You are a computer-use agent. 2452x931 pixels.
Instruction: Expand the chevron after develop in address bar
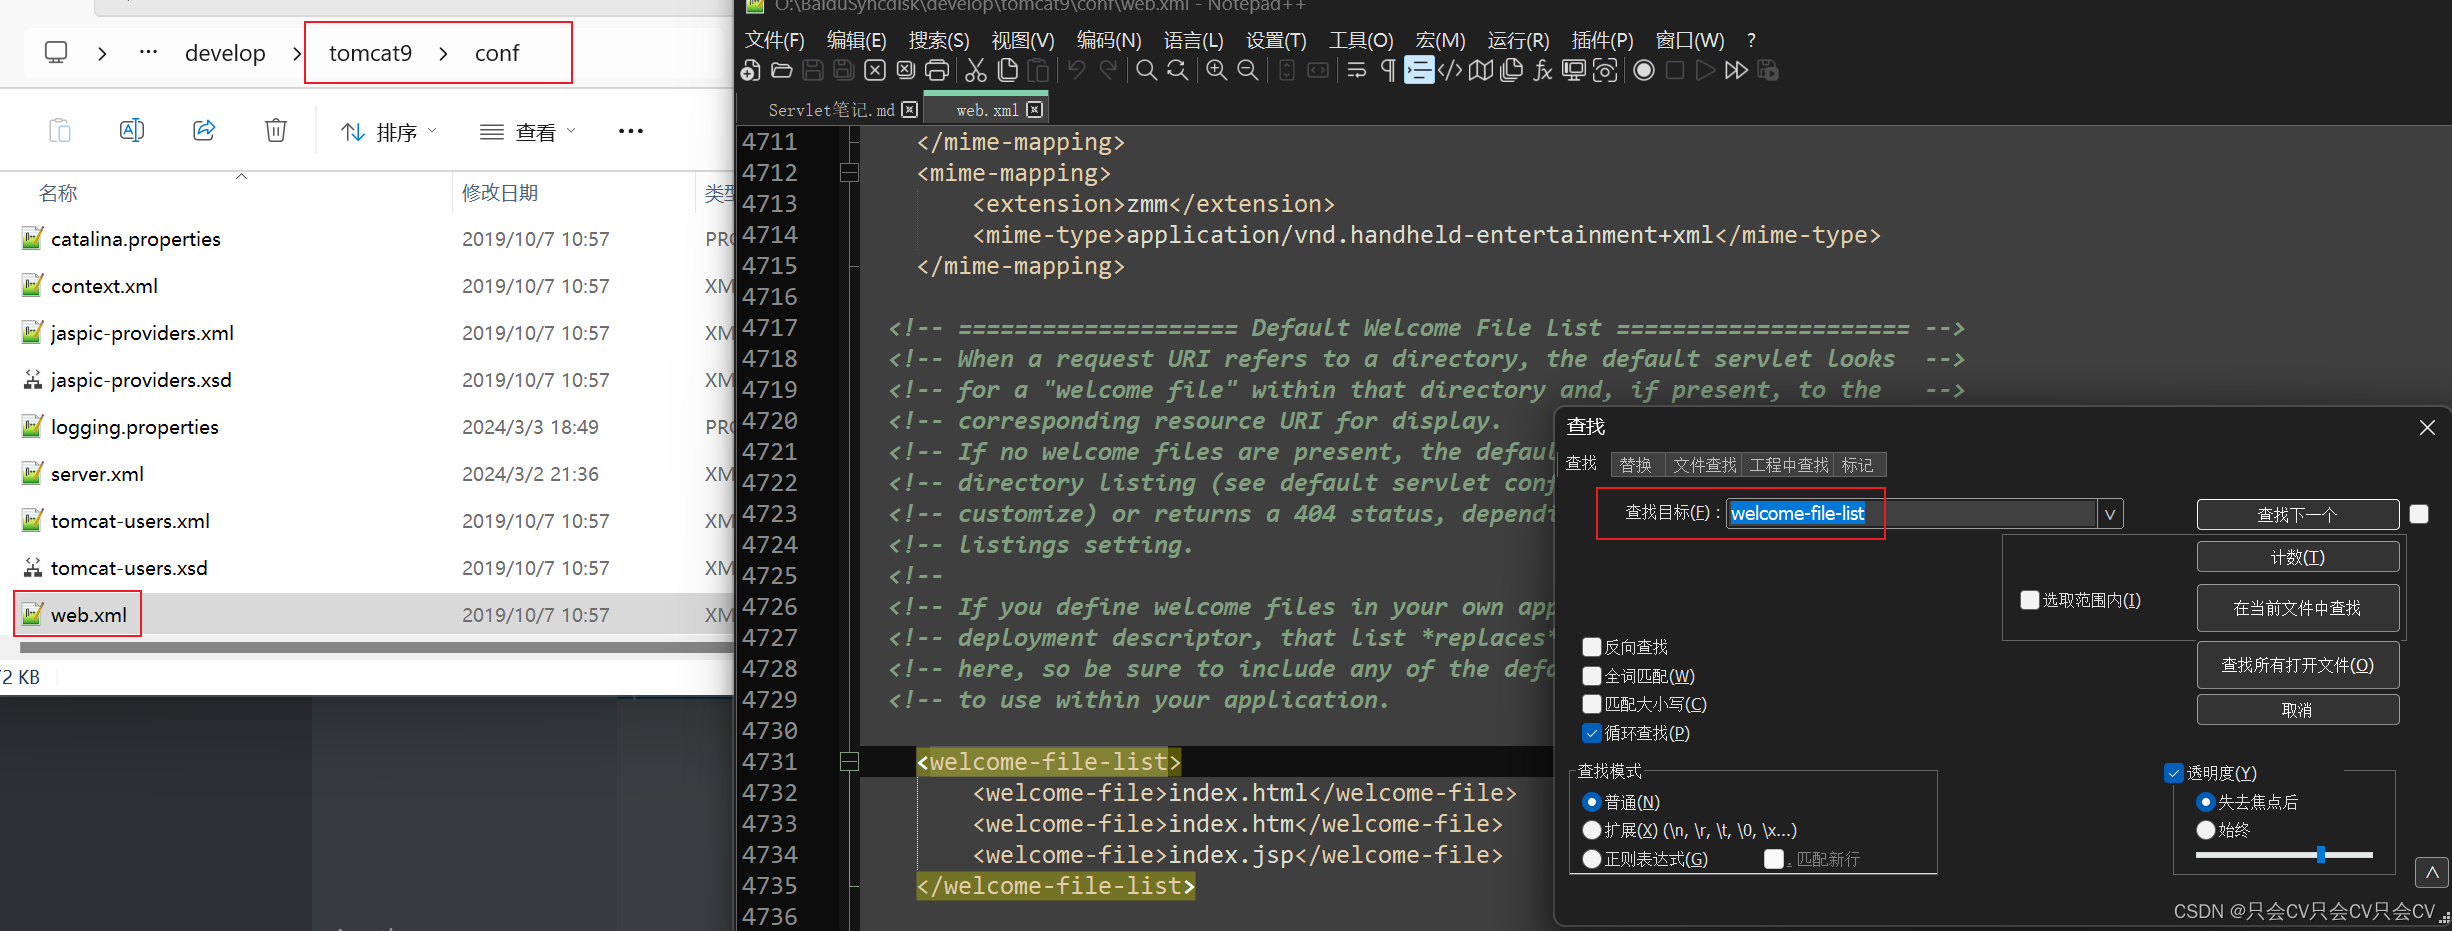(x=297, y=53)
